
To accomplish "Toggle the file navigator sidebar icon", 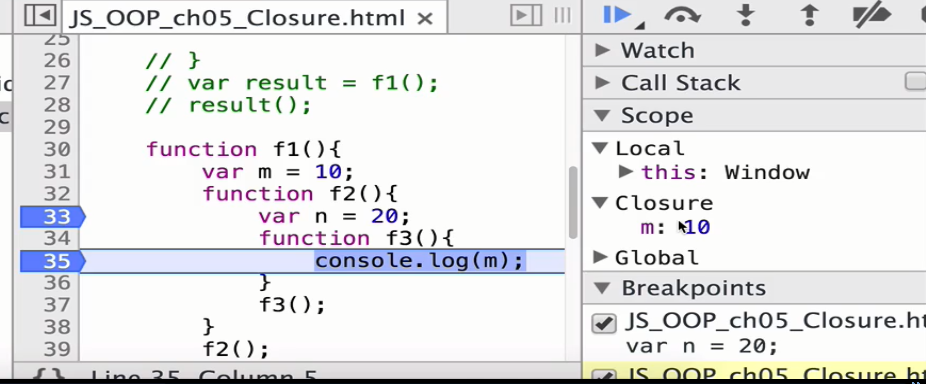I will 40,16.
